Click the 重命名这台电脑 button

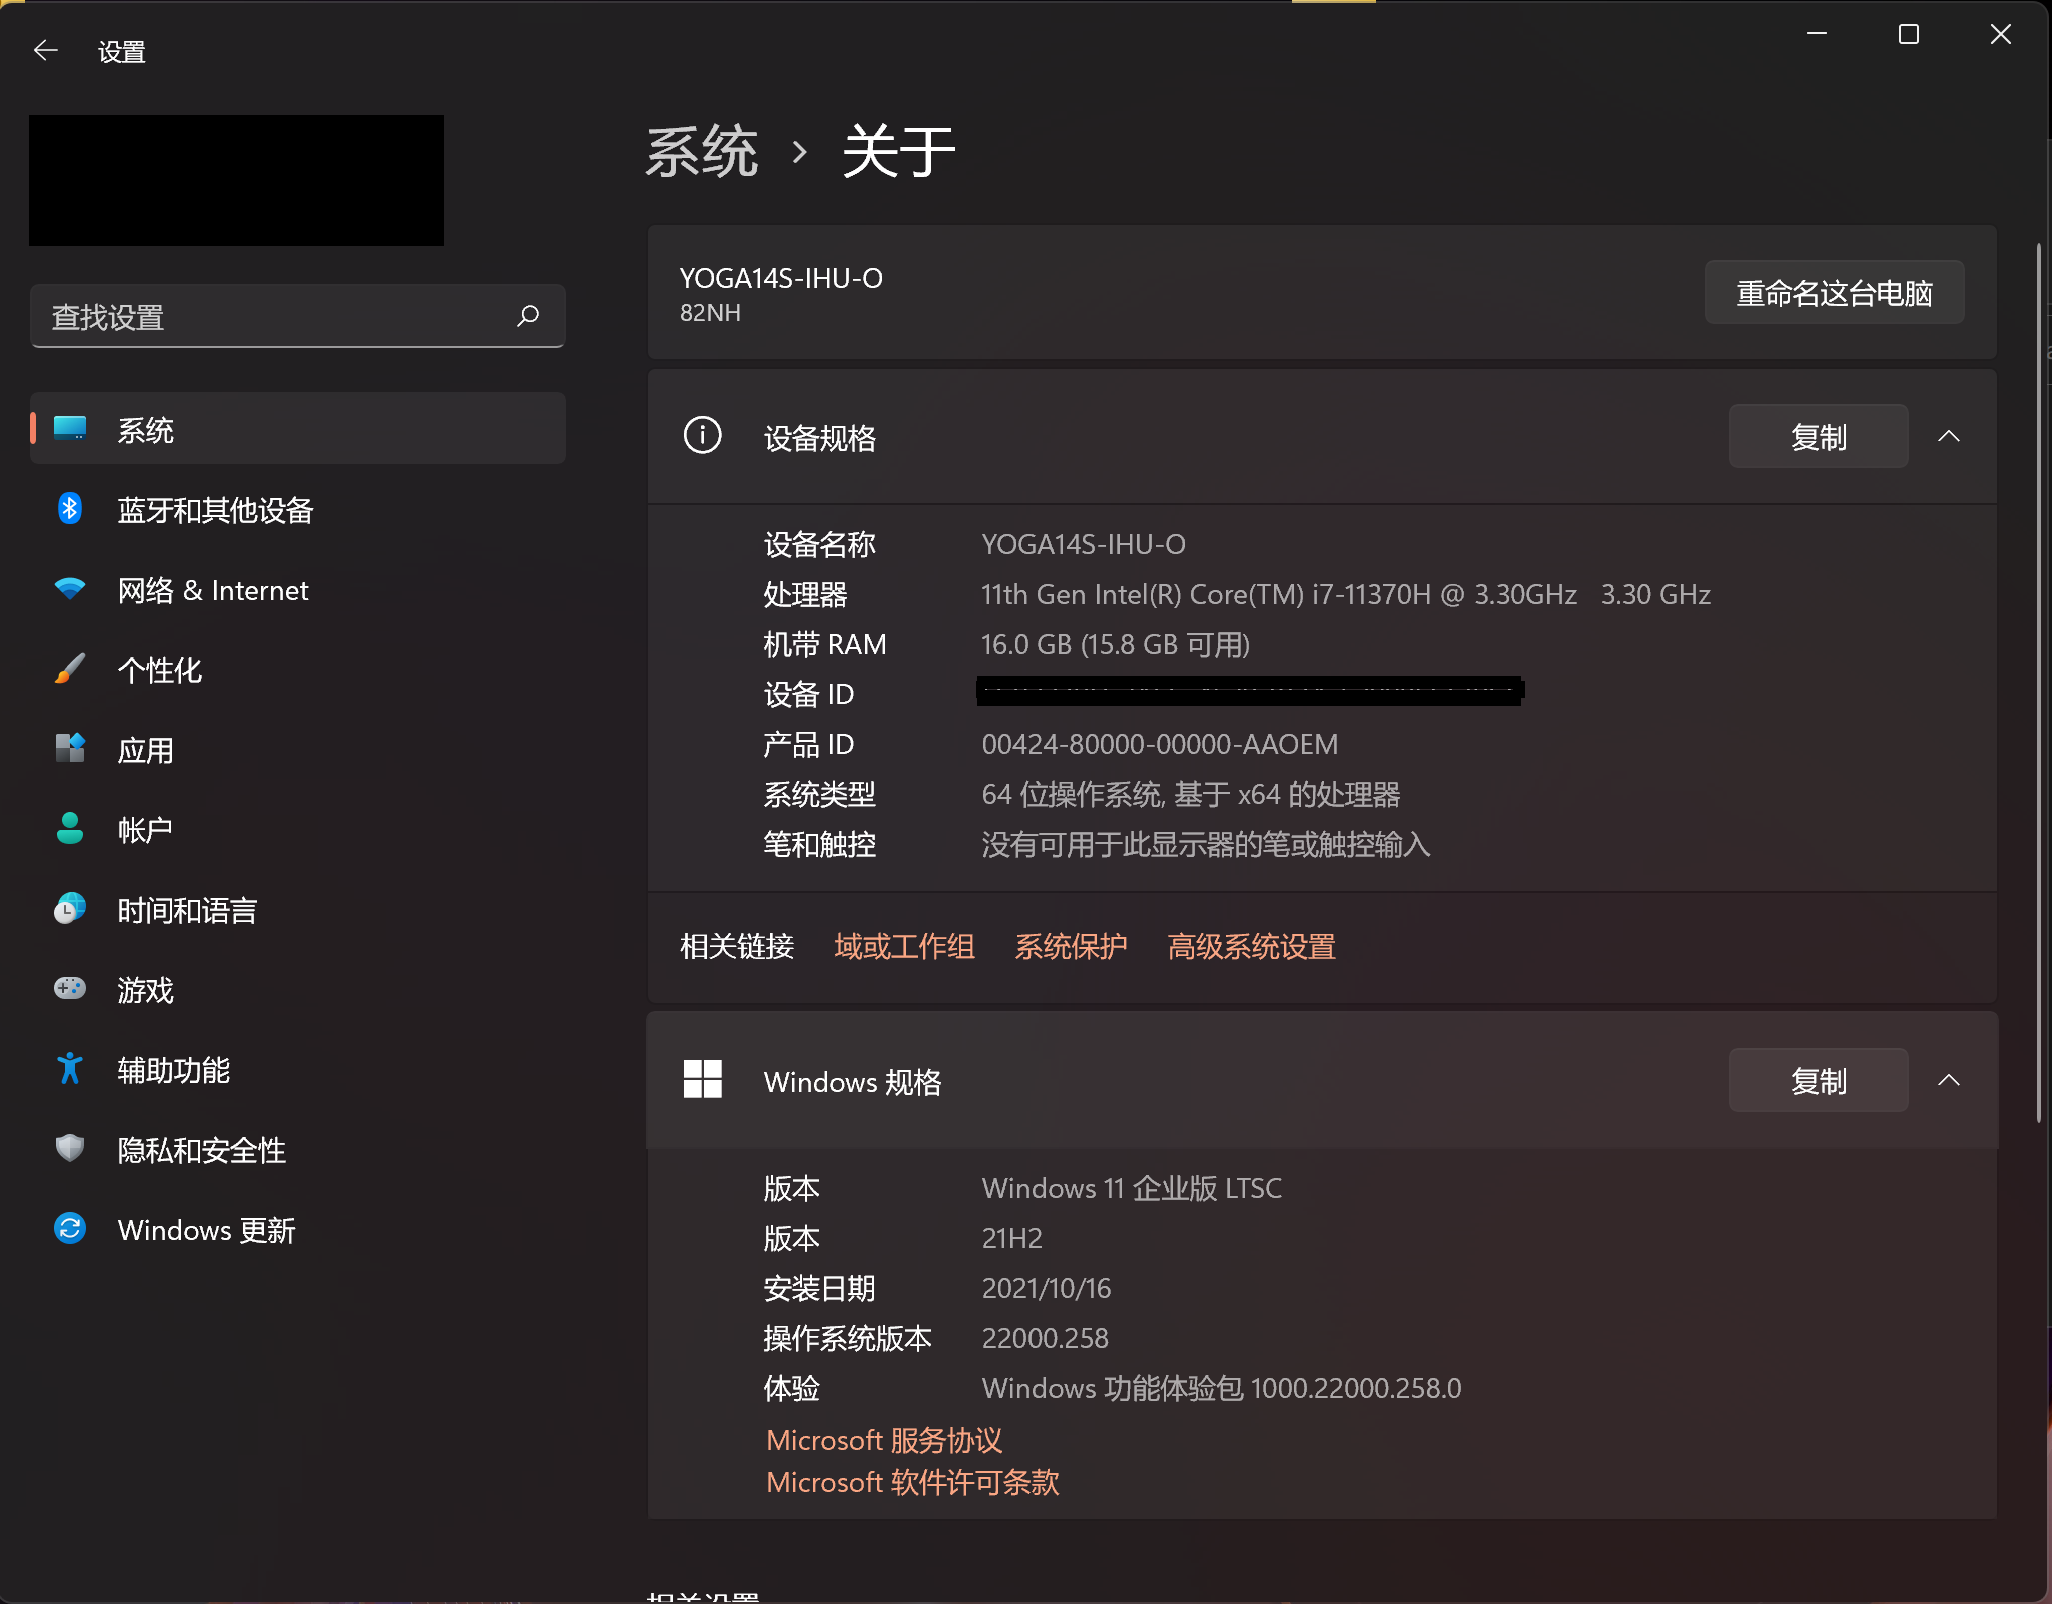tap(1834, 293)
